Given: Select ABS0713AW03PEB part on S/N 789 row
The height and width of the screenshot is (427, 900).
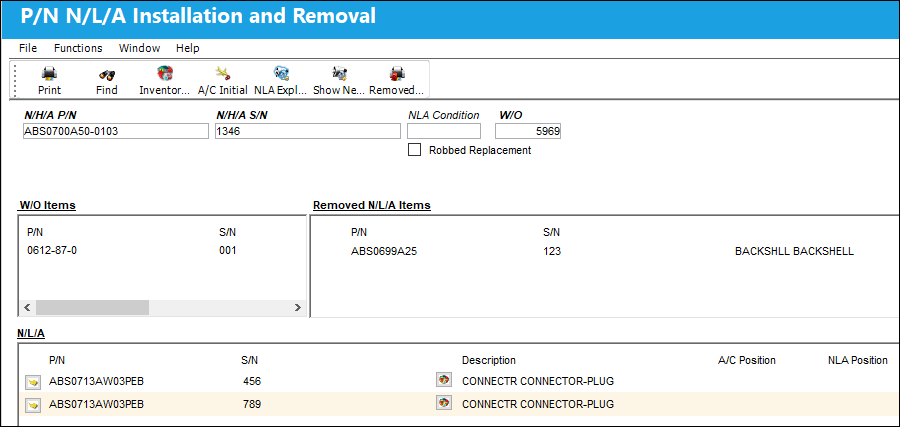Looking at the screenshot, I should 96,405.
